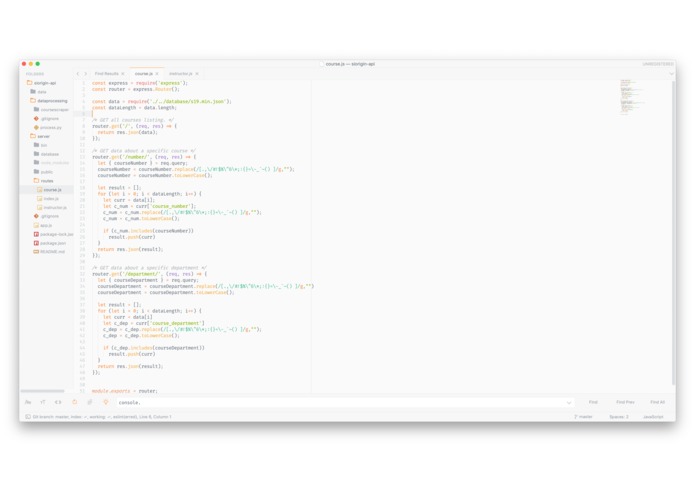The height and width of the screenshot is (494, 695).
Task: Expand the node_modules folder
Action: tap(51, 163)
